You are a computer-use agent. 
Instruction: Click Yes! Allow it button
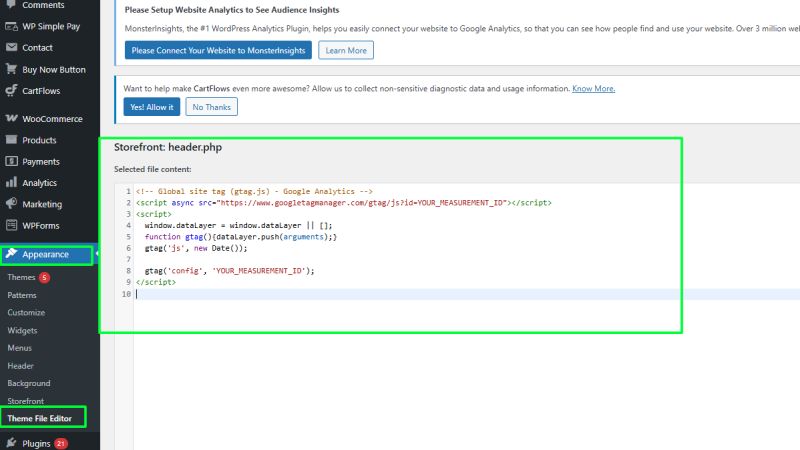pos(152,107)
